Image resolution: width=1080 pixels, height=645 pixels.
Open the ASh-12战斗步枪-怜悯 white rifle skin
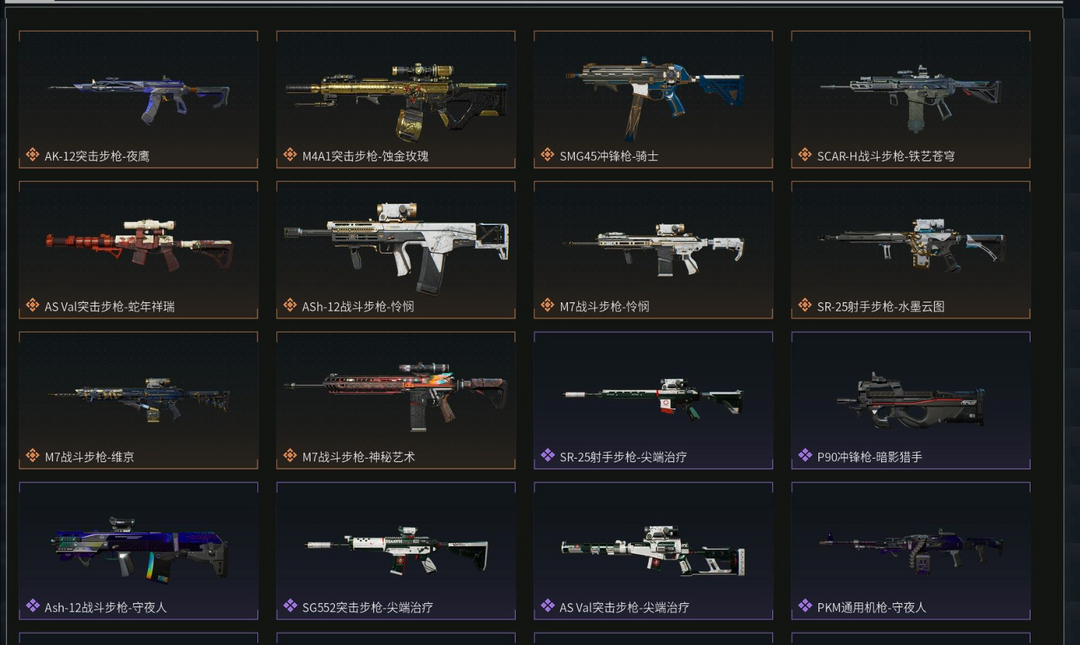396,249
